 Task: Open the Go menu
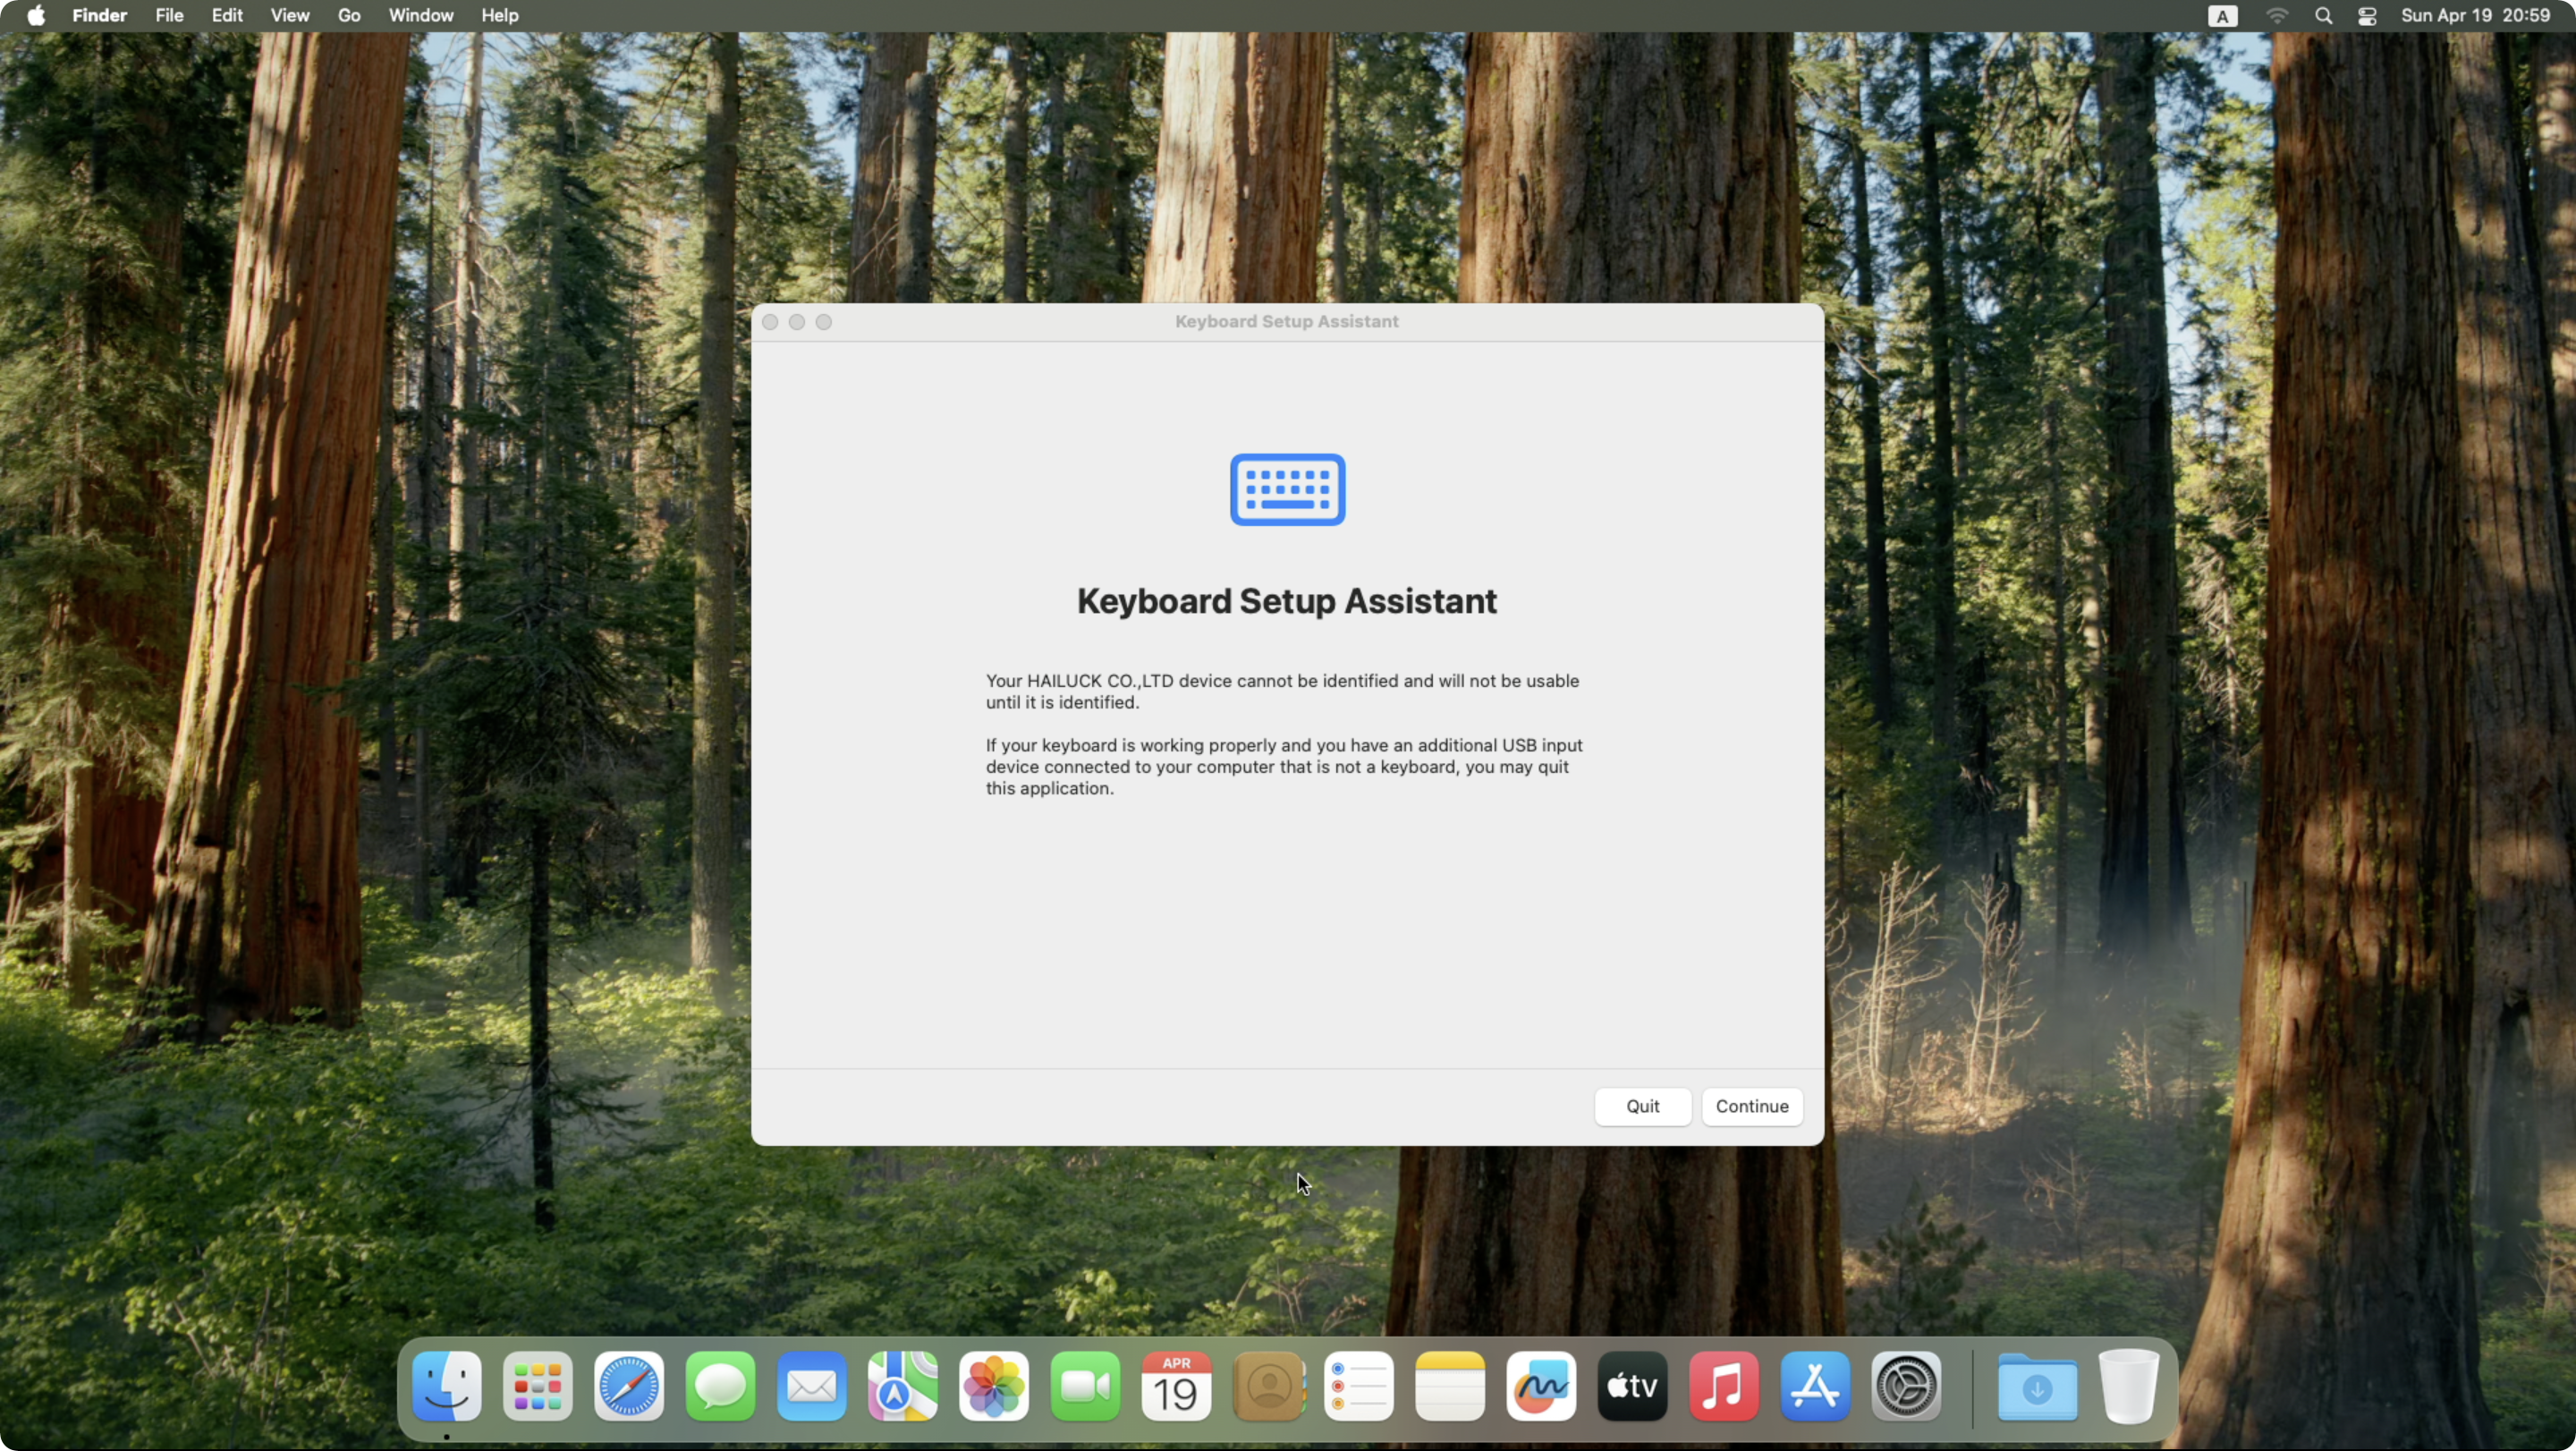[x=348, y=15]
